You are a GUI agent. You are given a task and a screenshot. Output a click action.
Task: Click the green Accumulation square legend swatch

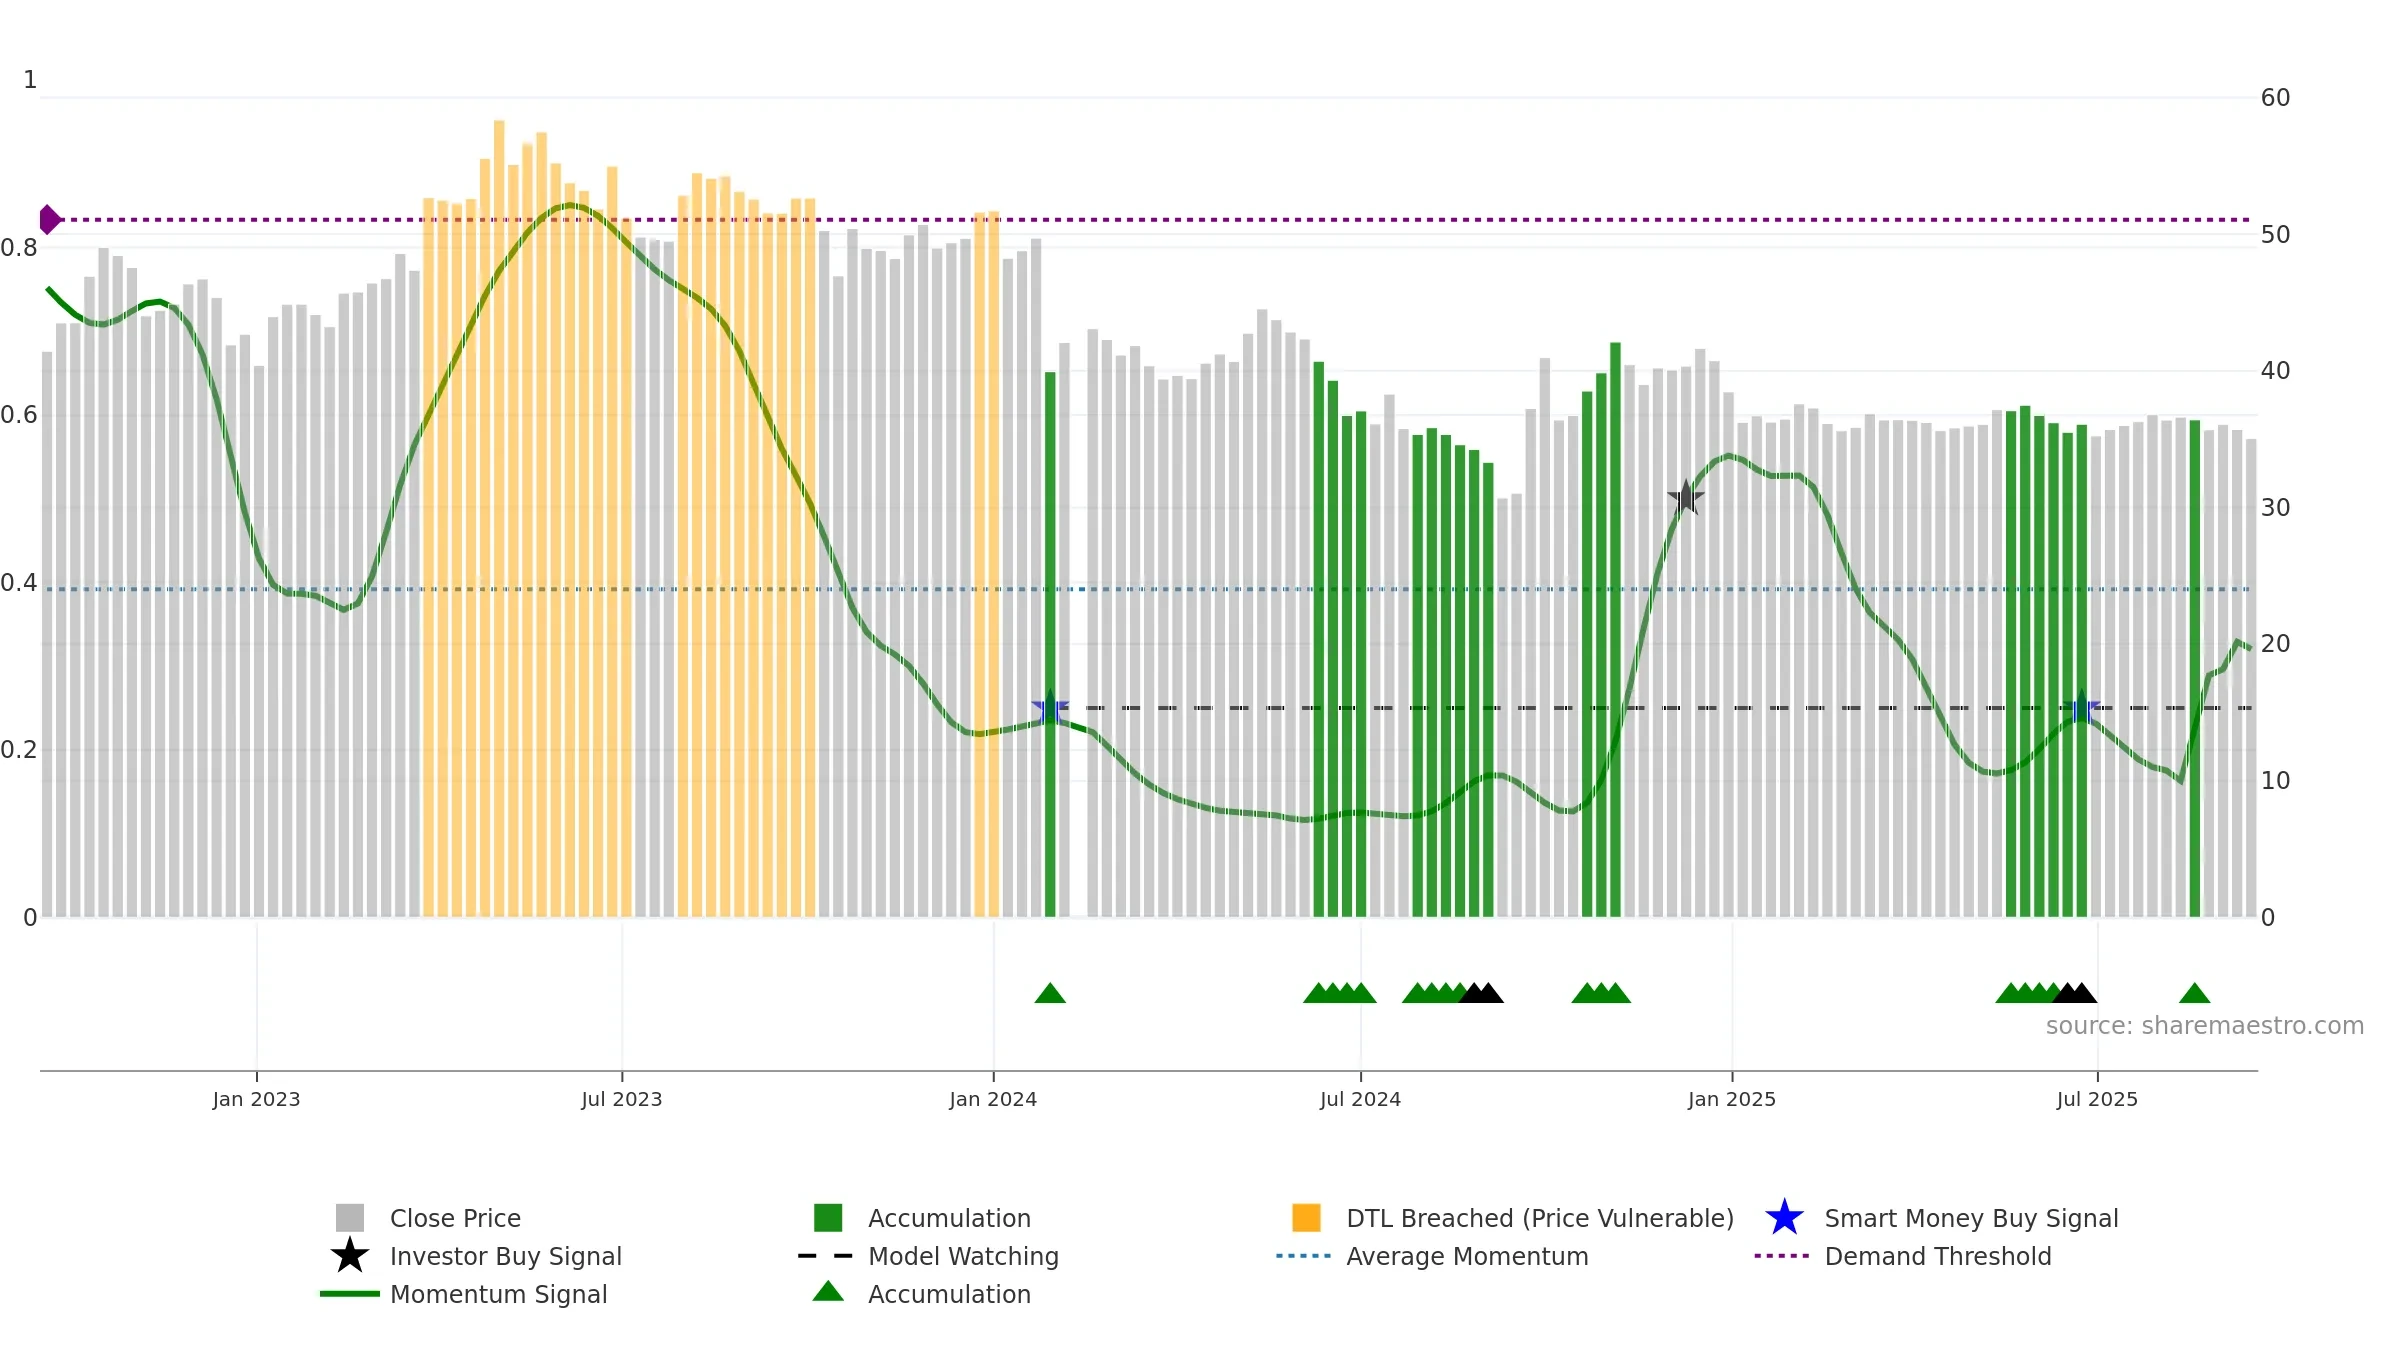[828, 1218]
